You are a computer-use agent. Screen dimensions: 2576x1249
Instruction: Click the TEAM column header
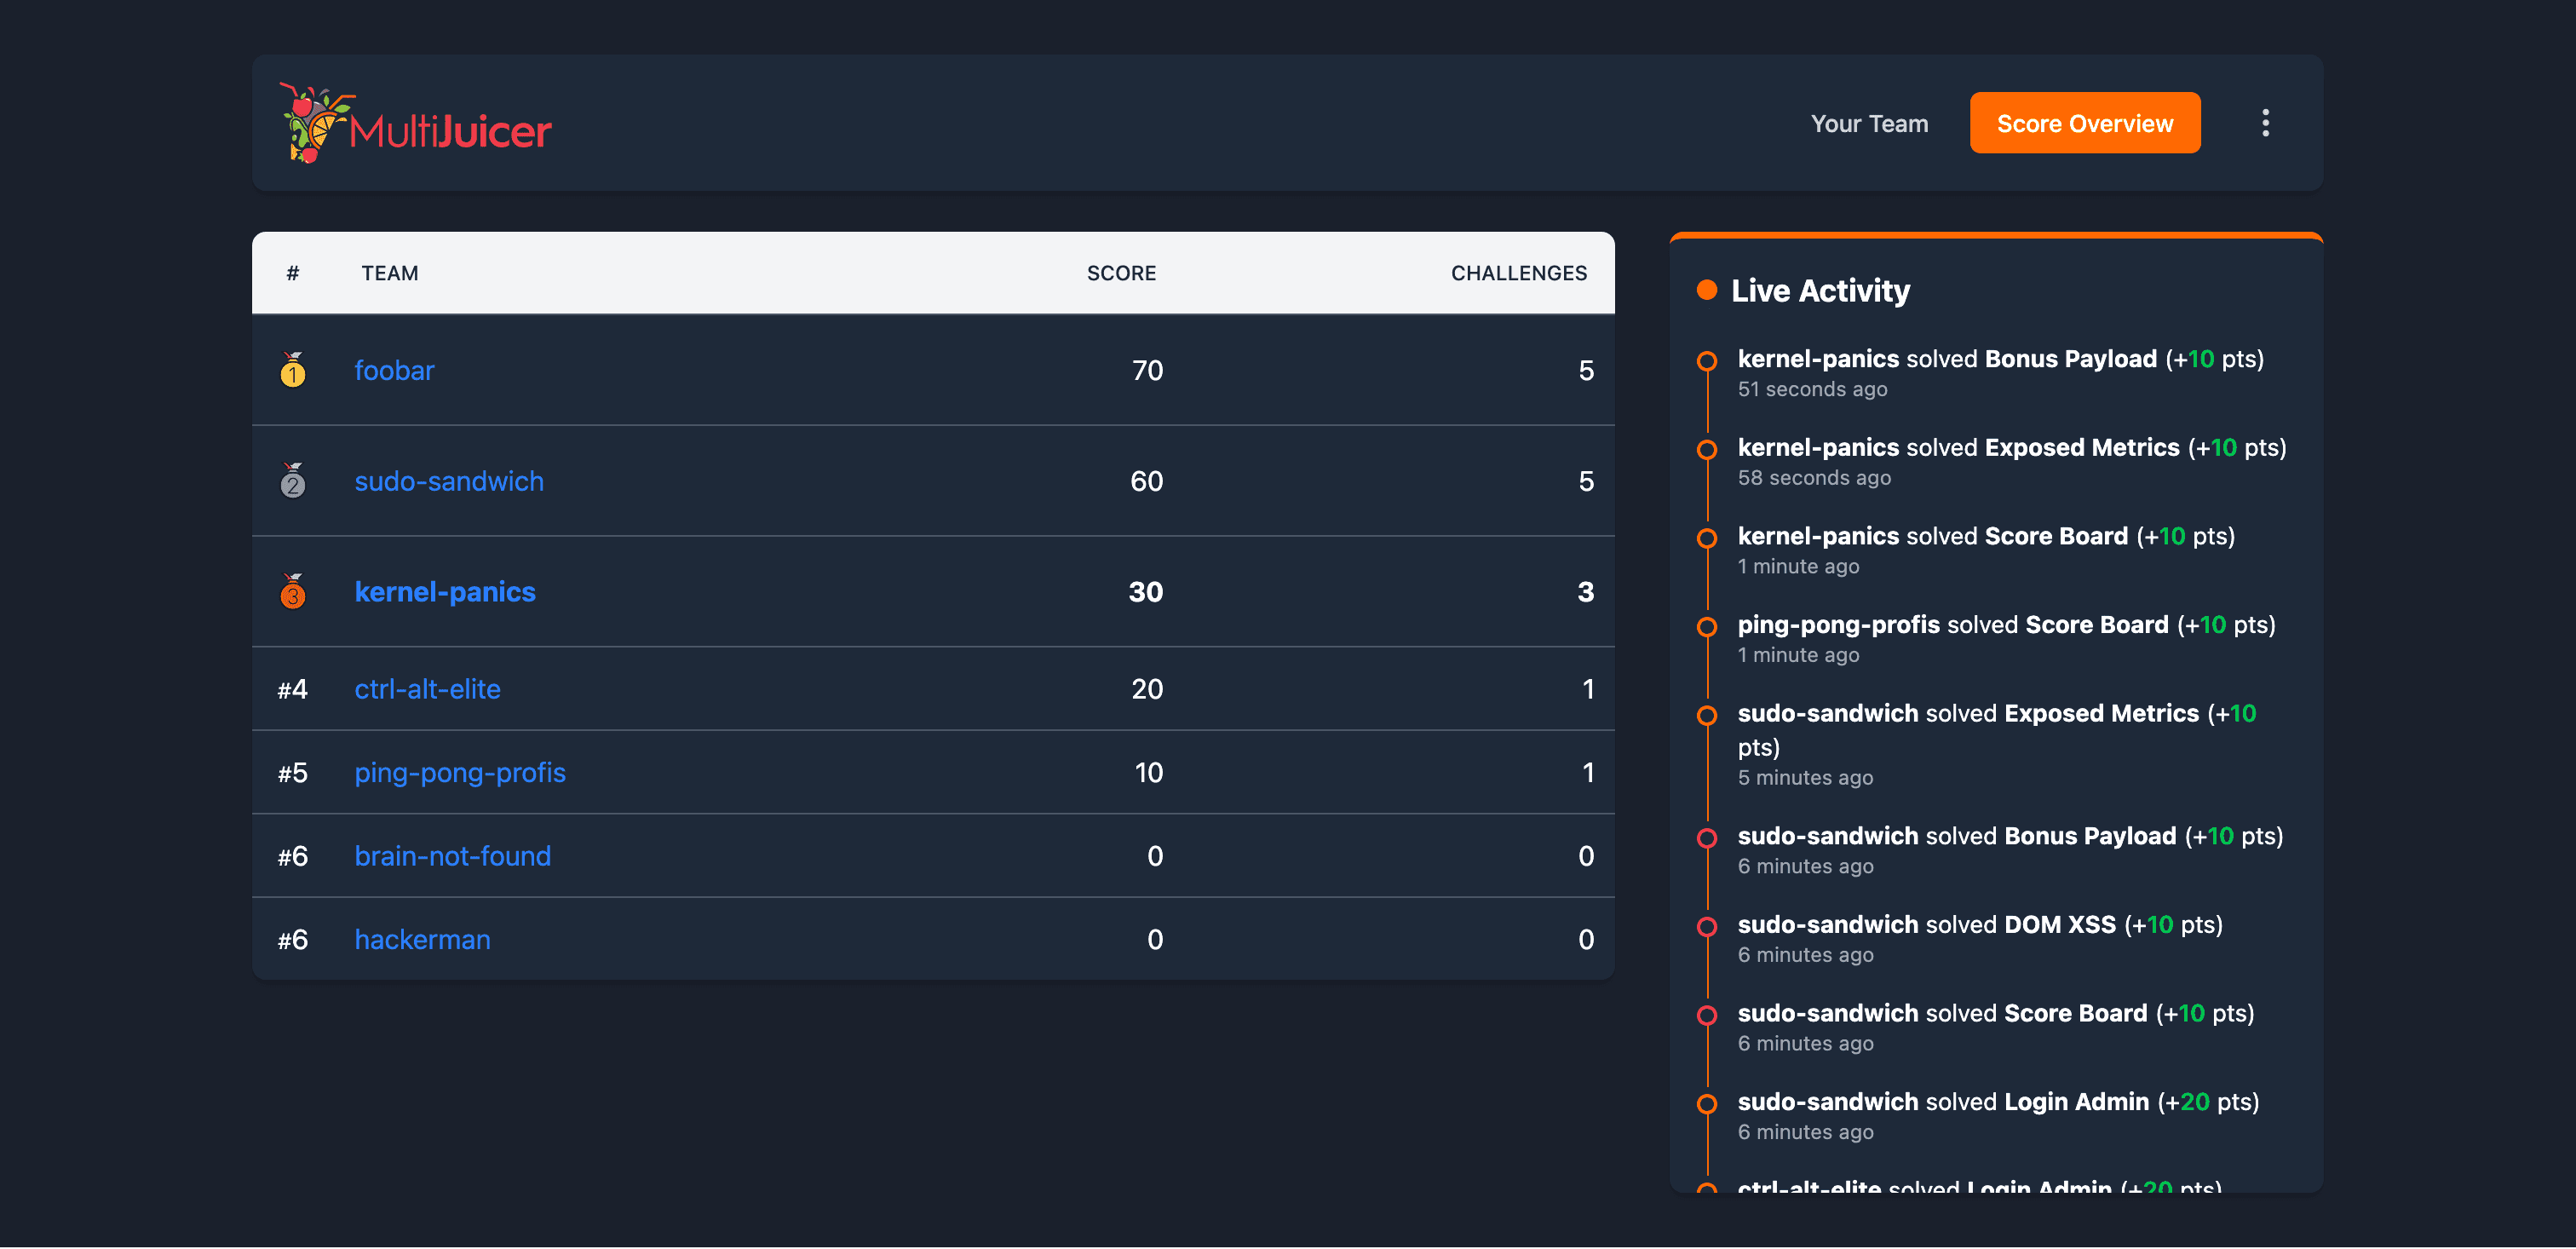click(390, 273)
